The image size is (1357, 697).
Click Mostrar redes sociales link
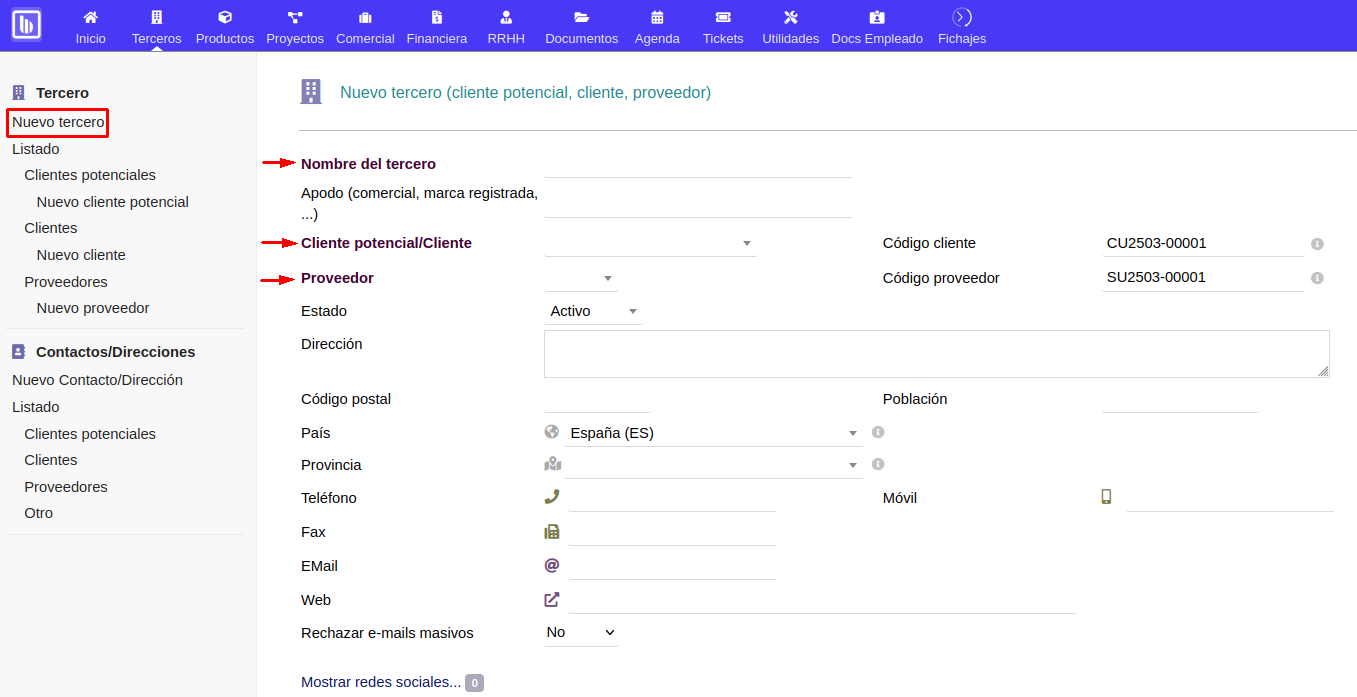(381, 682)
